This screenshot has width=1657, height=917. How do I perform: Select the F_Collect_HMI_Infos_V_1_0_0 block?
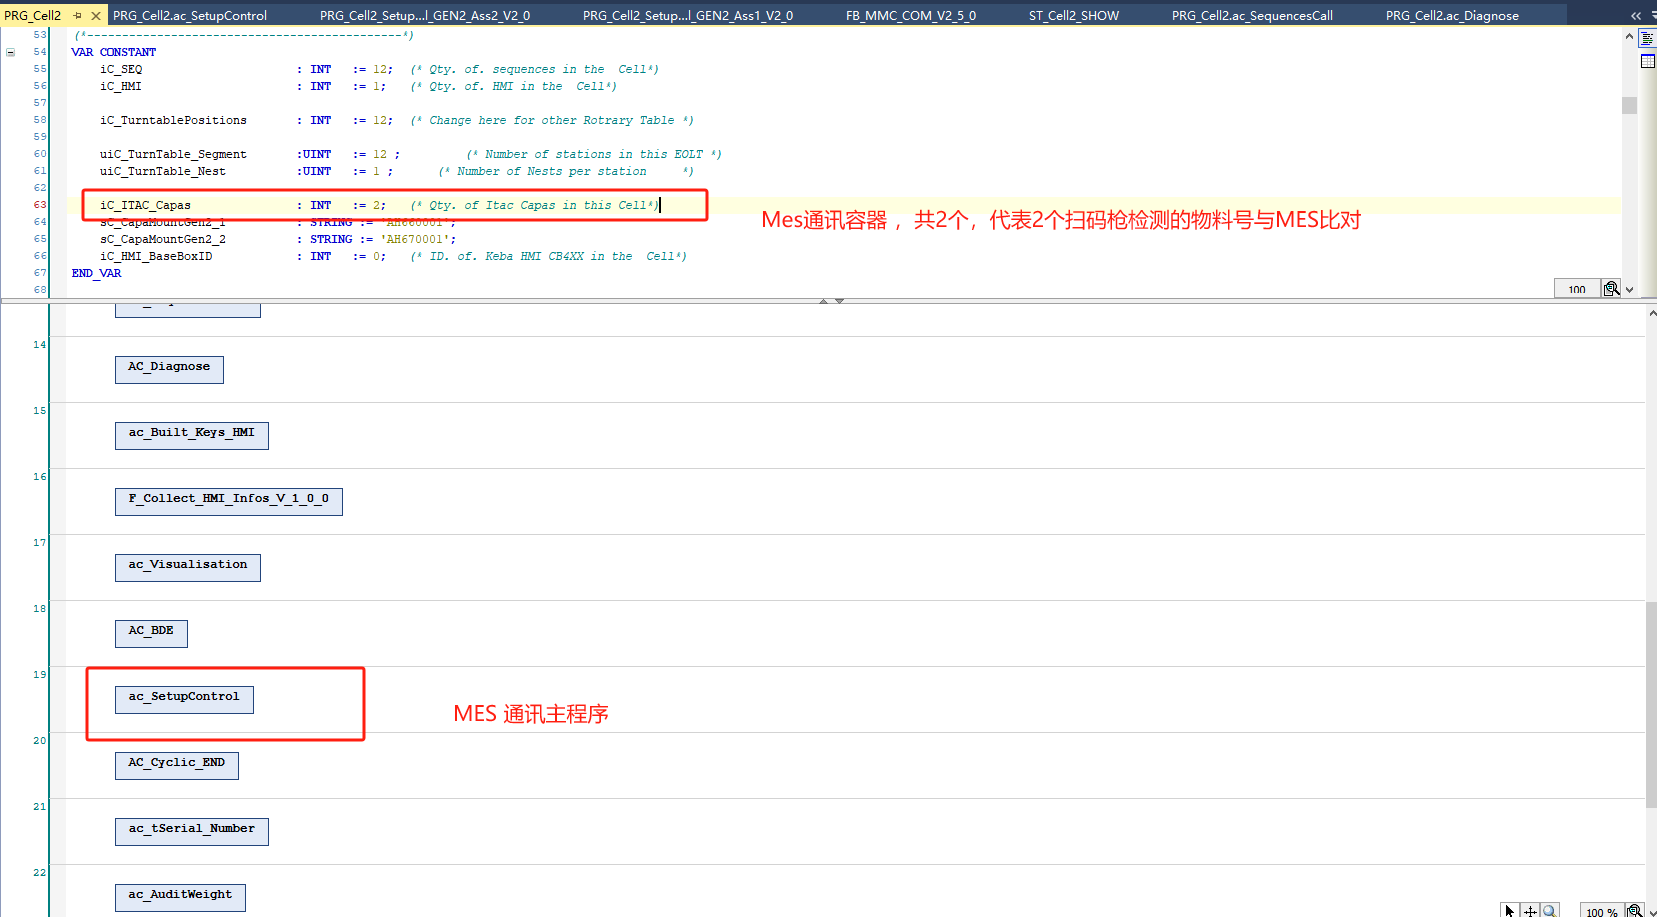pos(228,501)
